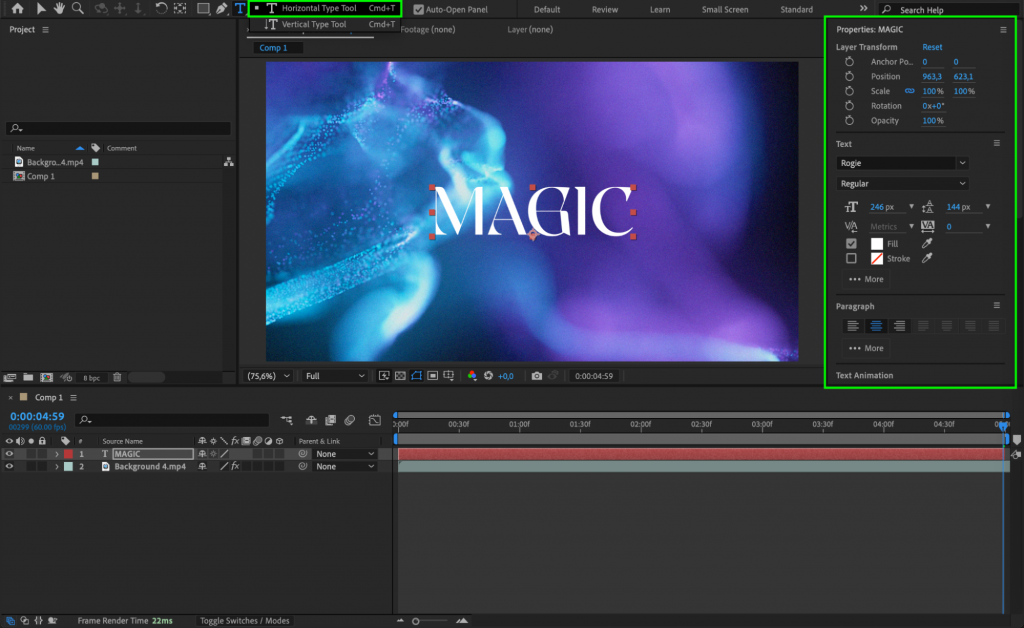The width and height of the screenshot is (1024, 628).
Task: Click the Rotation tool icon
Action: coord(160,9)
